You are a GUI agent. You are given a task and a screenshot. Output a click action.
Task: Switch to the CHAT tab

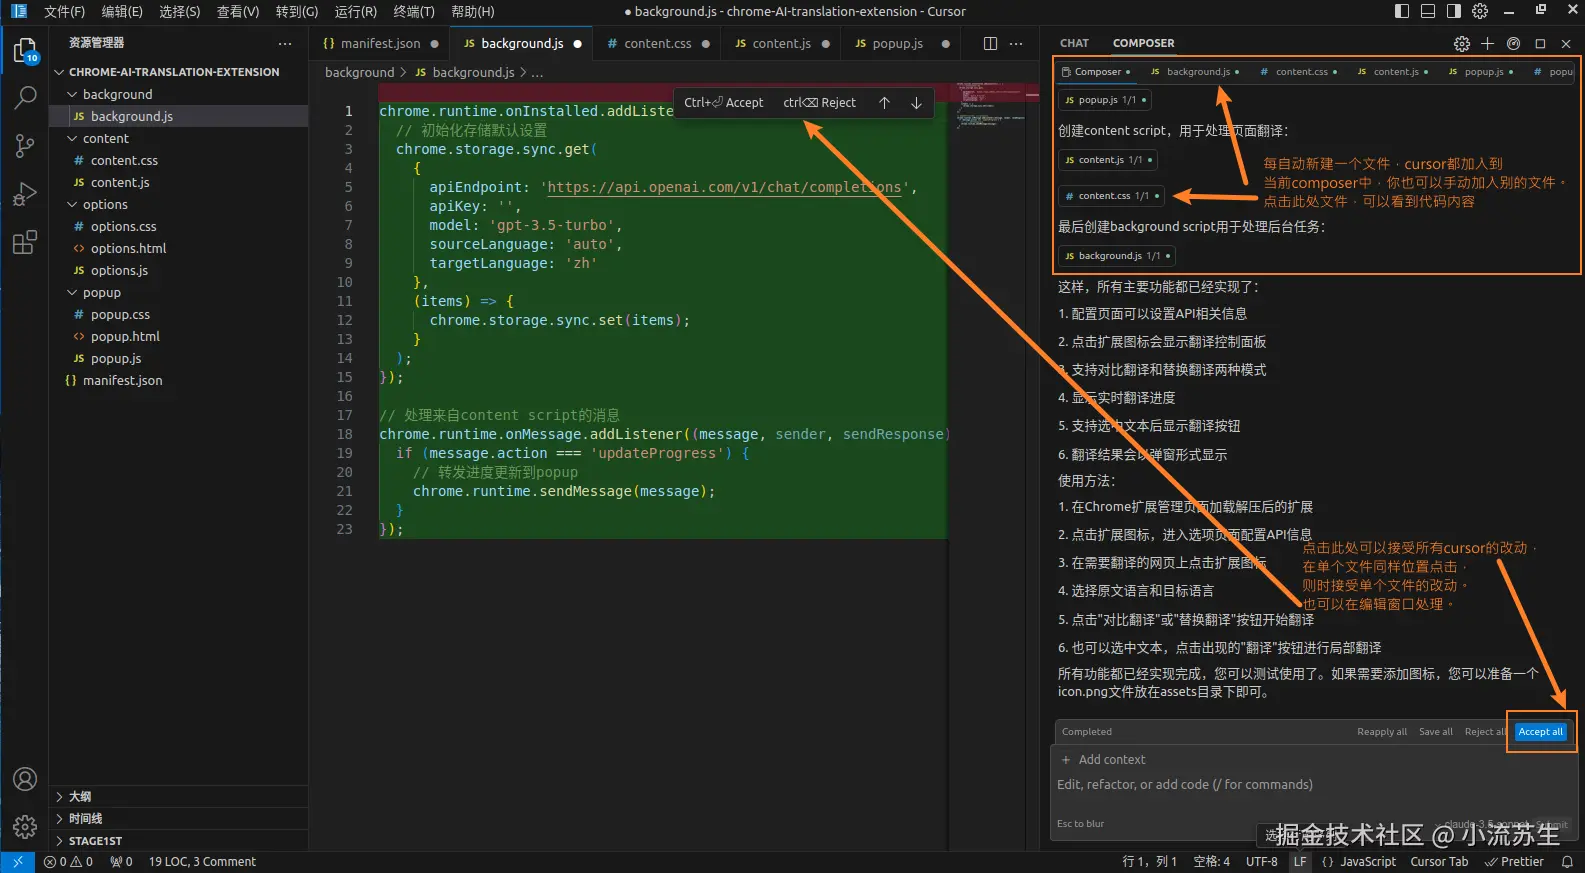[x=1074, y=44]
